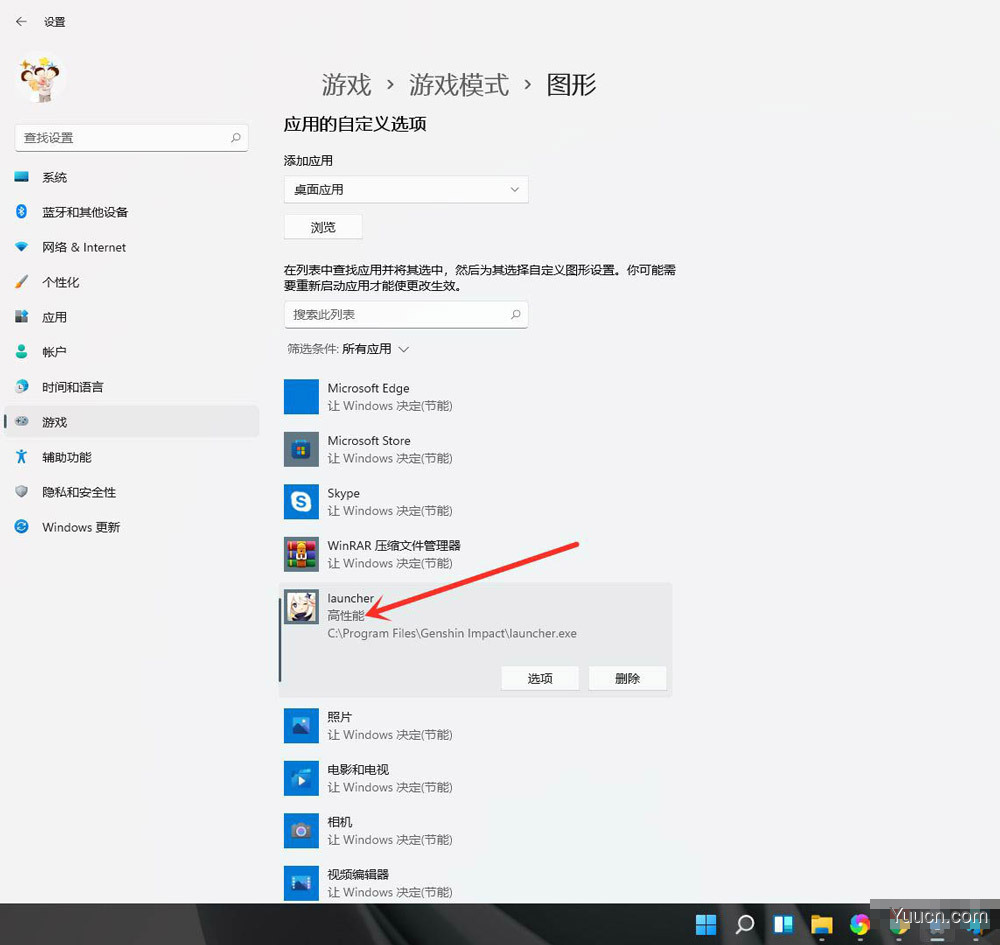Open 隐私和安全性 settings category
The width and height of the screenshot is (1000, 945).
click(131, 492)
